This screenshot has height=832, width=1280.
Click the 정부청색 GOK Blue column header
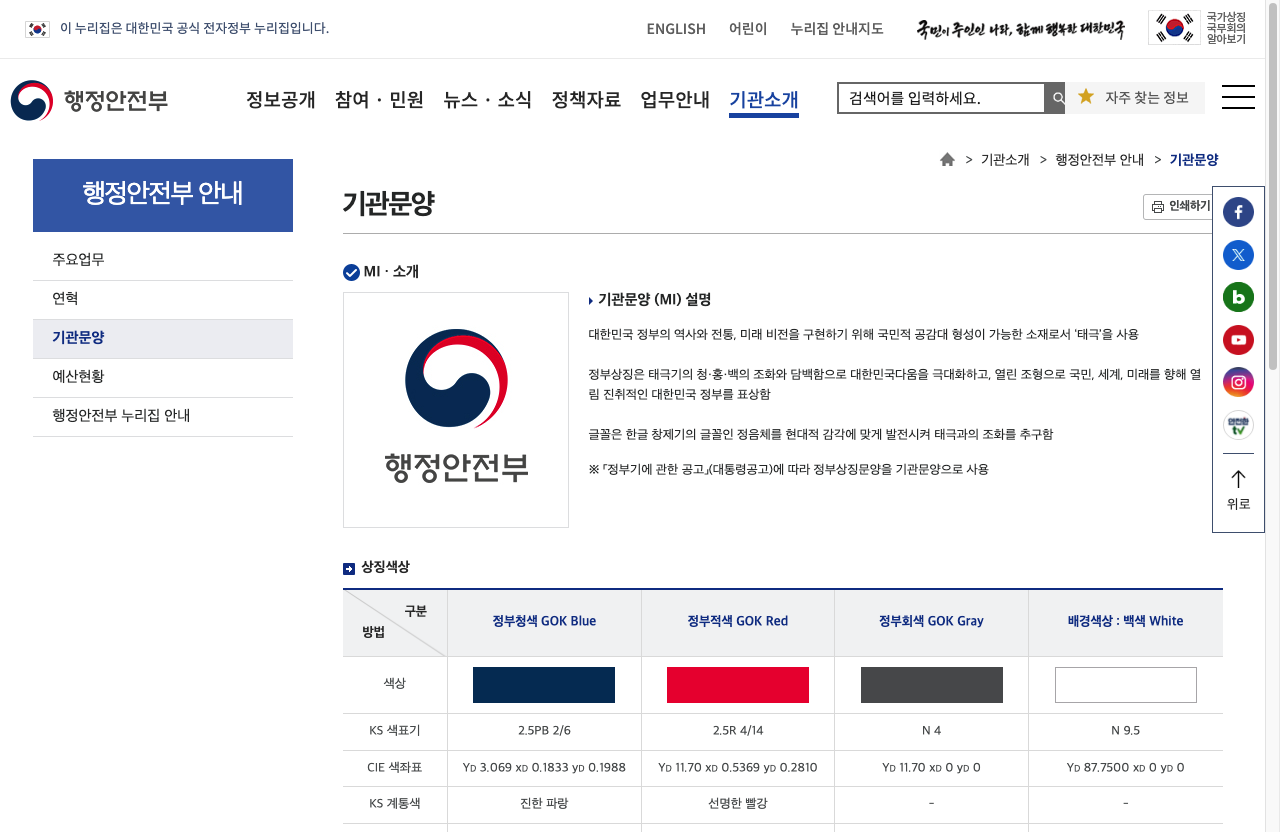point(544,621)
